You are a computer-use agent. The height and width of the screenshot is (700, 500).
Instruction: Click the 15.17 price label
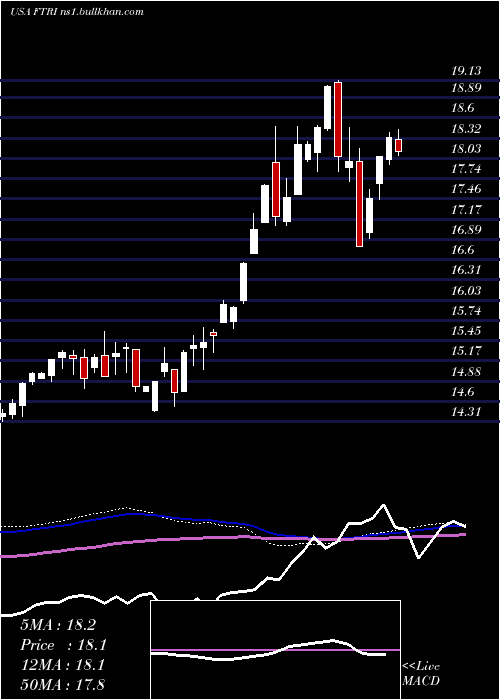click(x=466, y=351)
